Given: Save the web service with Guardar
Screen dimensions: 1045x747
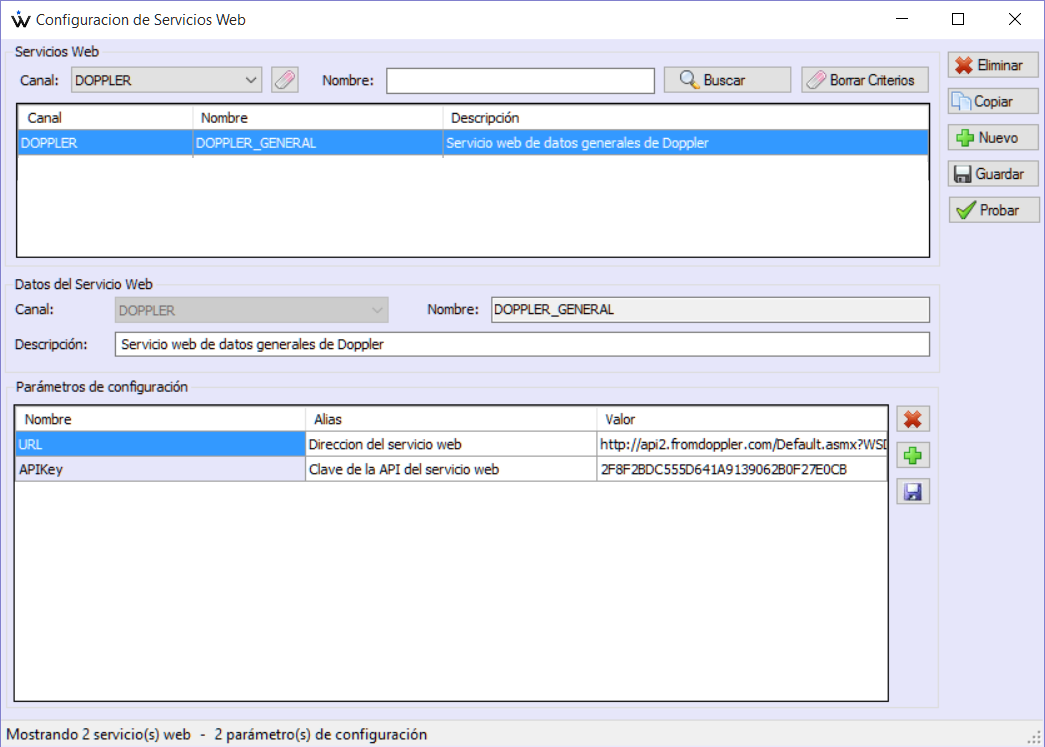Looking at the screenshot, I should point(993,174).
